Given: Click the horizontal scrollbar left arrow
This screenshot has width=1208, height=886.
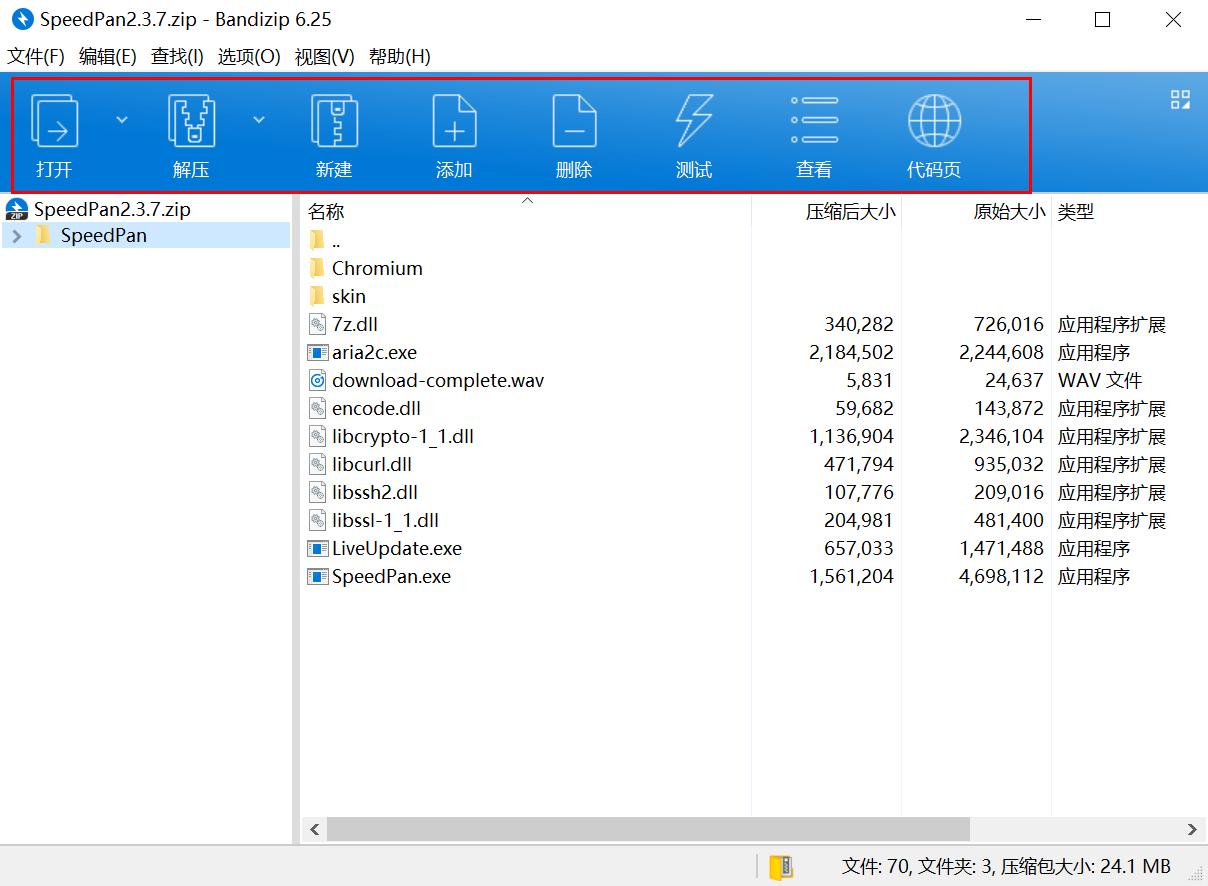Looking at the screenshot, I should point(313,829).
